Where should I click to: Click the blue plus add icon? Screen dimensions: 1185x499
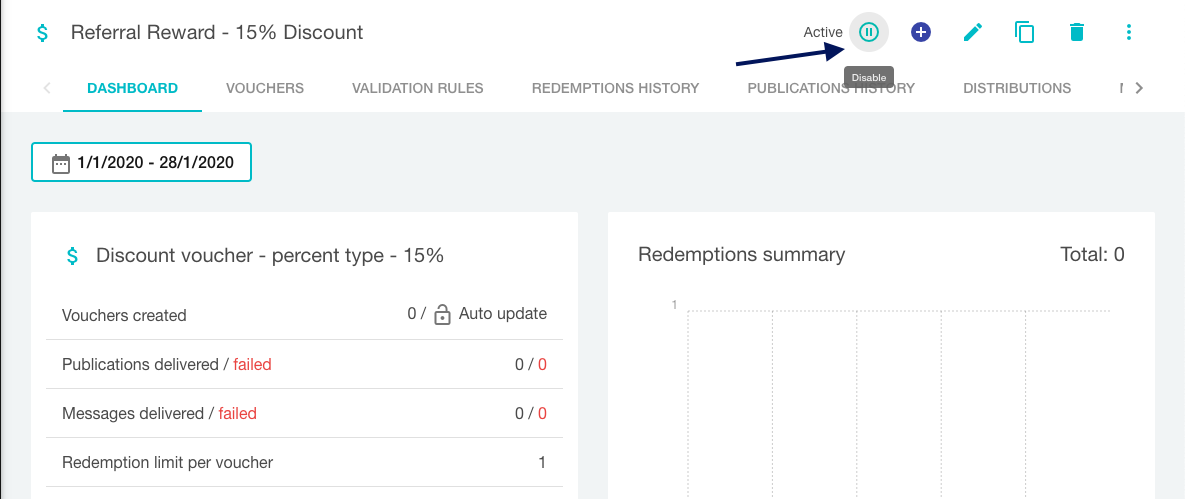tap(920, 33)
